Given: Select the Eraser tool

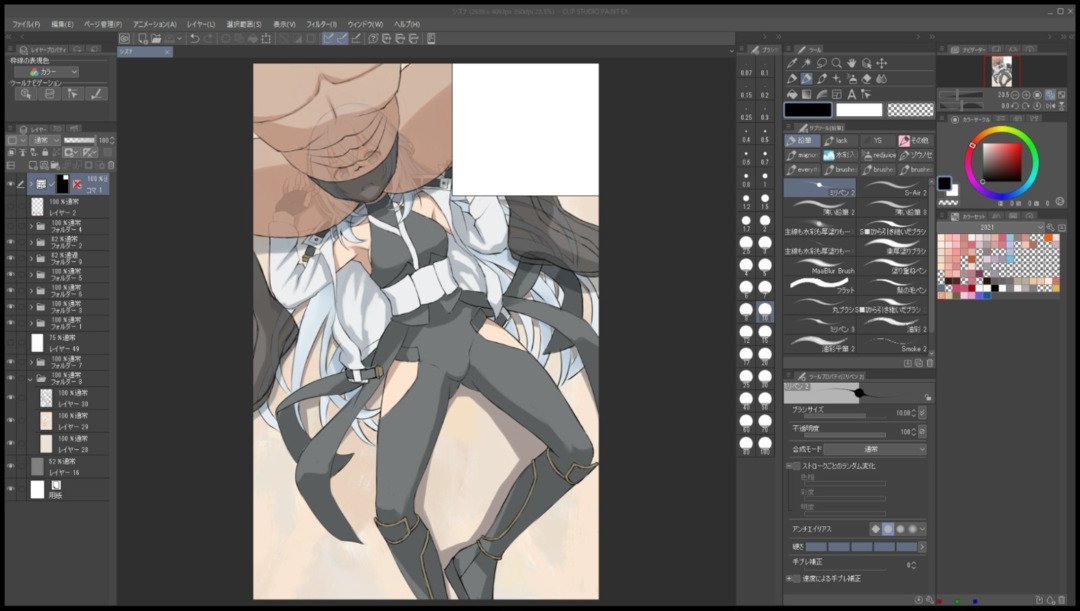Looking at the screenshot, I should 864,78.
